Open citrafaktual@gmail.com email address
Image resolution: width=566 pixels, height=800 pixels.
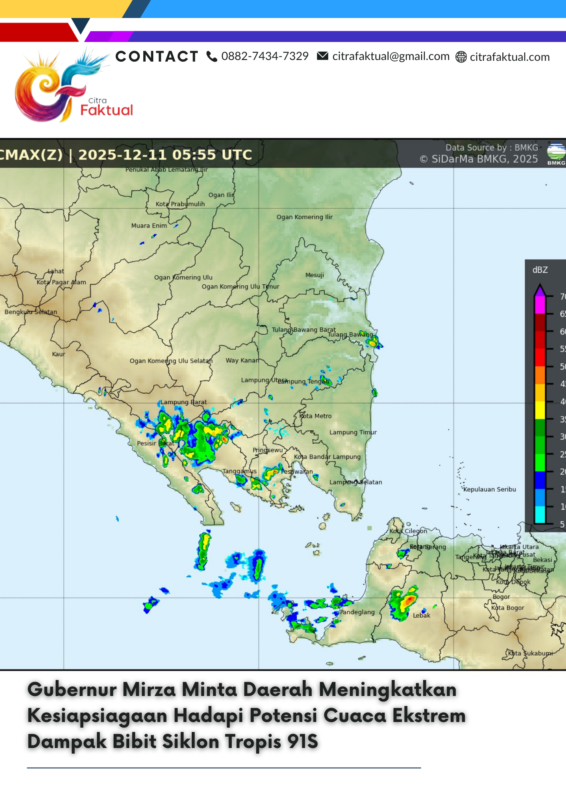(391, 56)
